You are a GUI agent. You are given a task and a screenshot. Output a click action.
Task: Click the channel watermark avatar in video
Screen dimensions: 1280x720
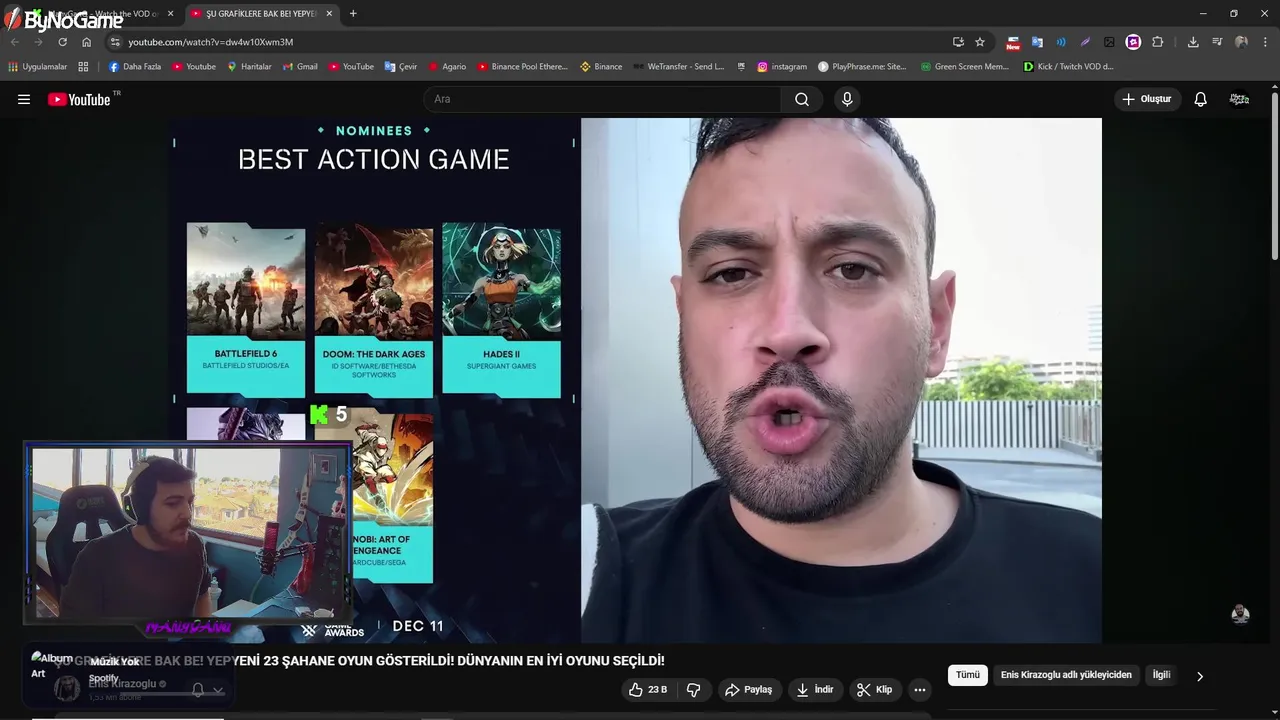[1240, 615]
